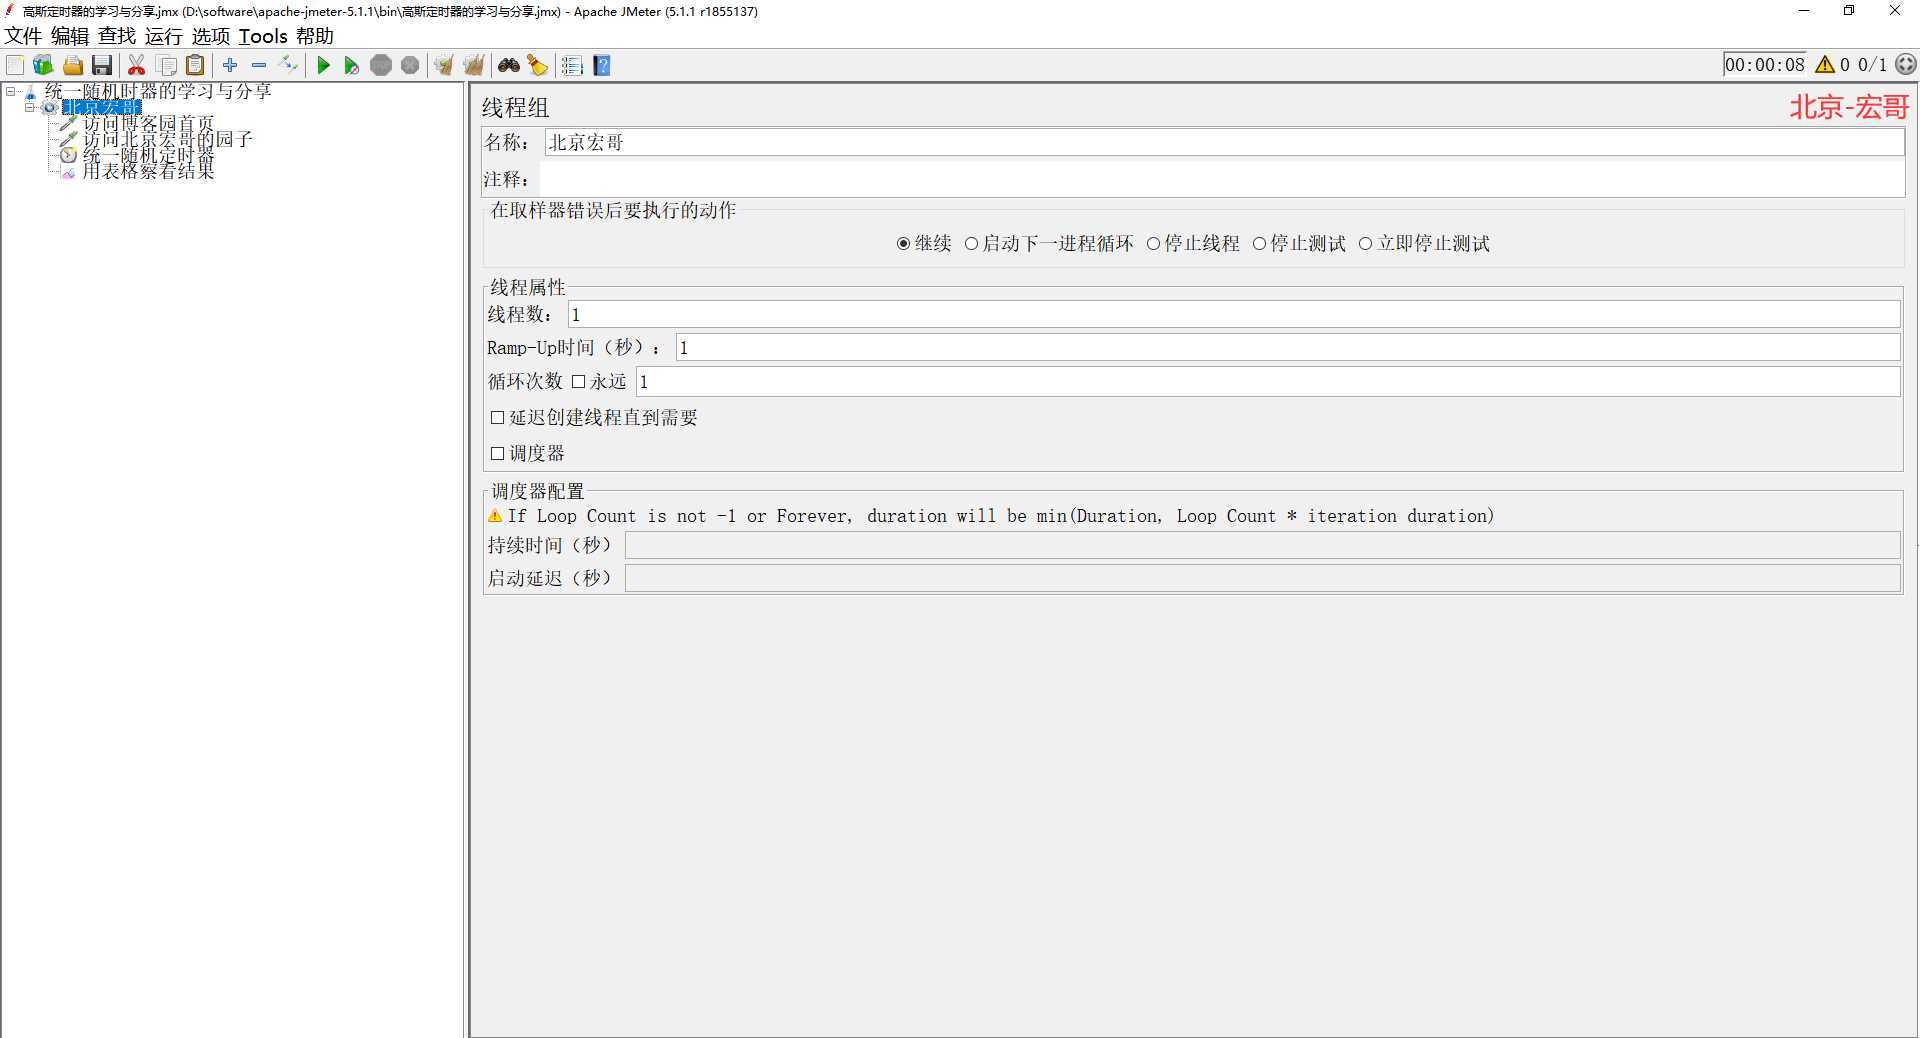
Task: Click the elapsed time 00:00:08 display
Action: [1765, 65]
